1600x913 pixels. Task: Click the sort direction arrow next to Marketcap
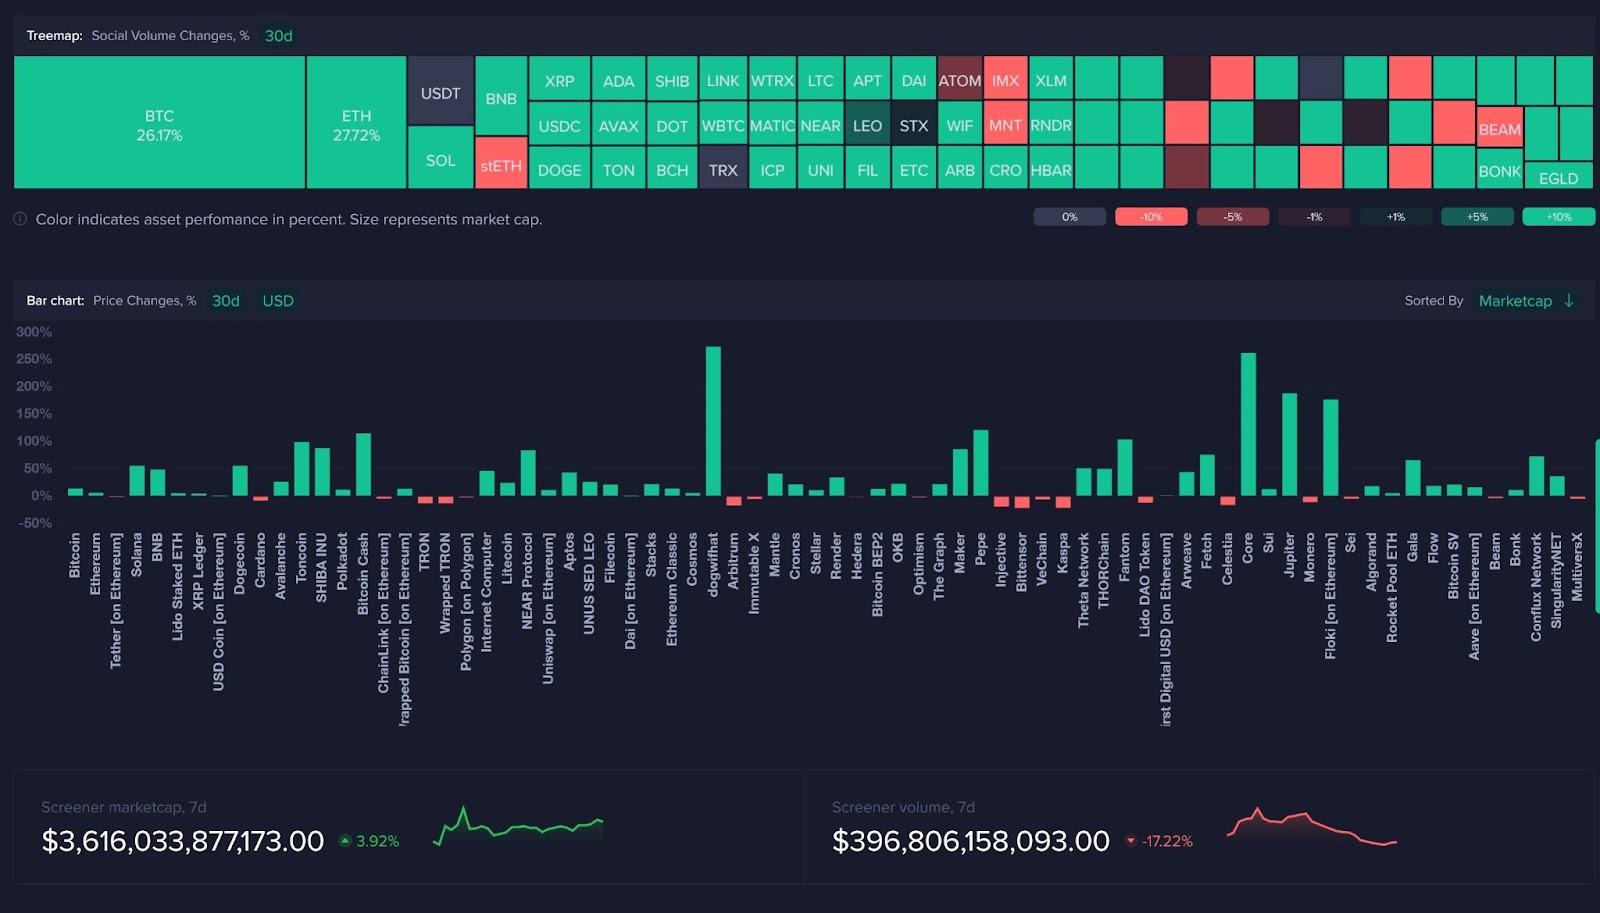pyautogui.click(x=1569, y=301)
